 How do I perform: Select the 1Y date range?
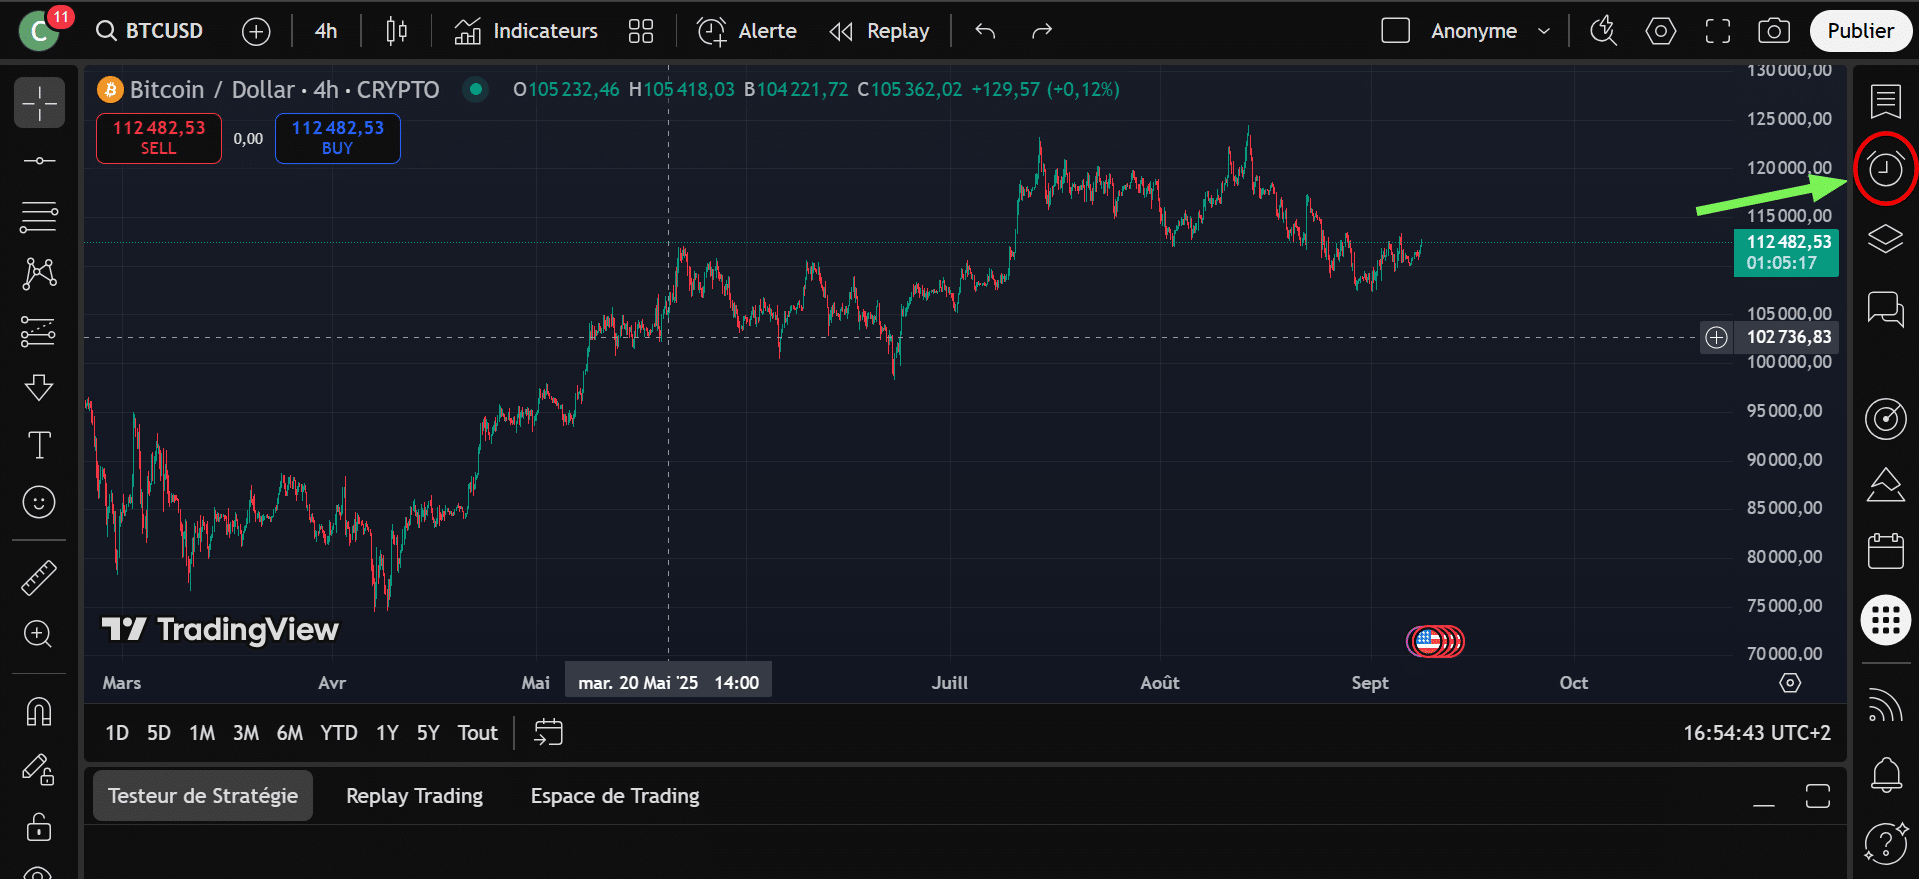click(387, 733)
